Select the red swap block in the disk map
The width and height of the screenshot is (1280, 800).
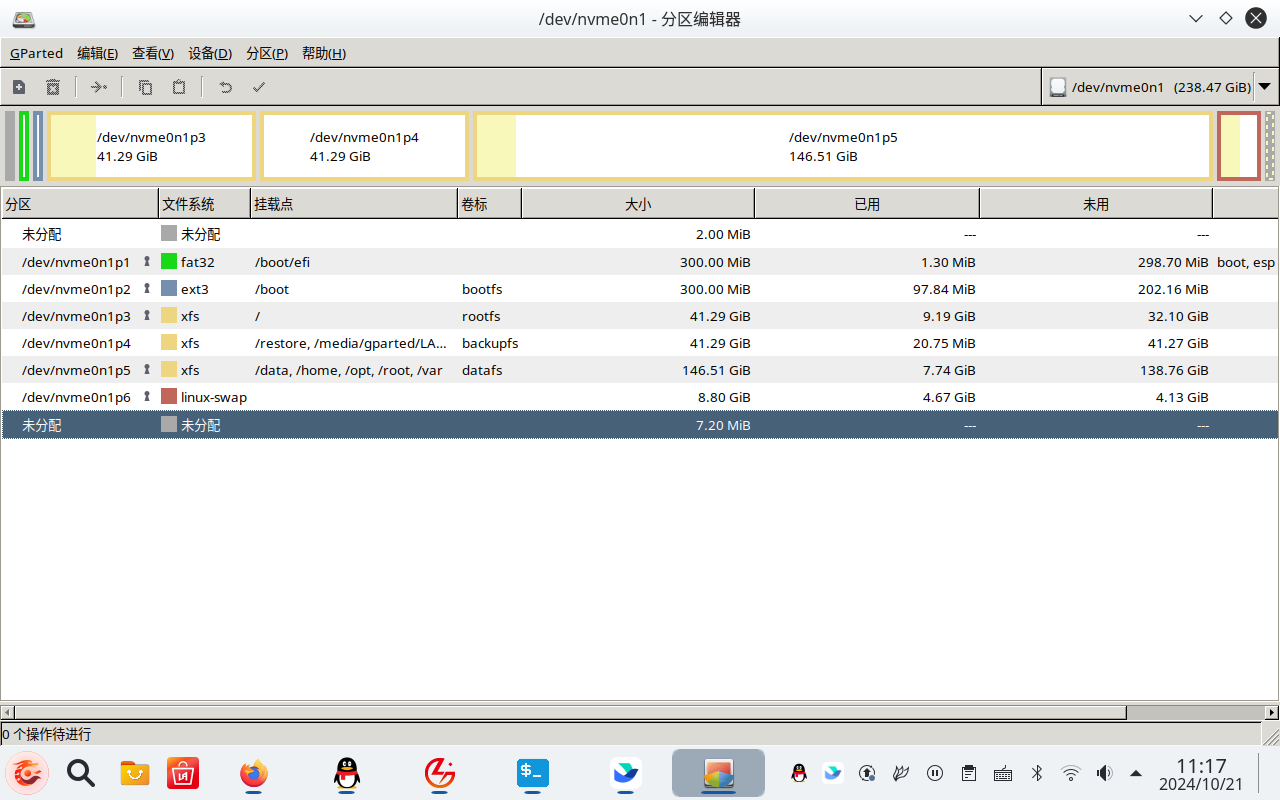(x=1239, y=146)
